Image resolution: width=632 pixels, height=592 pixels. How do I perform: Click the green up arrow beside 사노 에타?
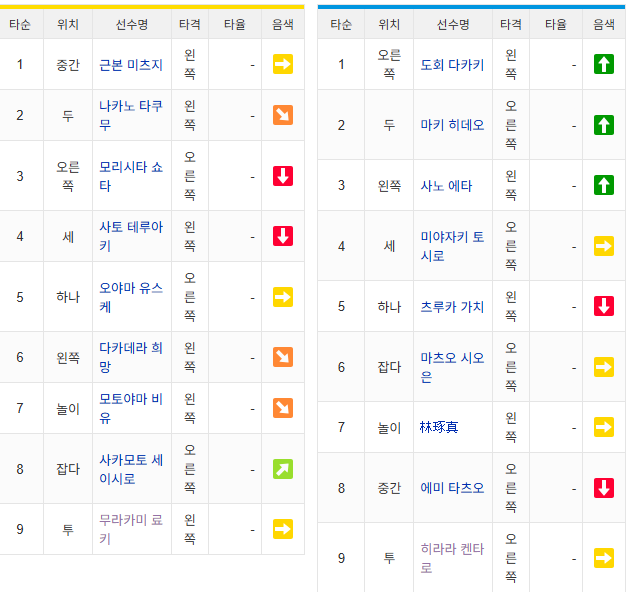point(604,185)
